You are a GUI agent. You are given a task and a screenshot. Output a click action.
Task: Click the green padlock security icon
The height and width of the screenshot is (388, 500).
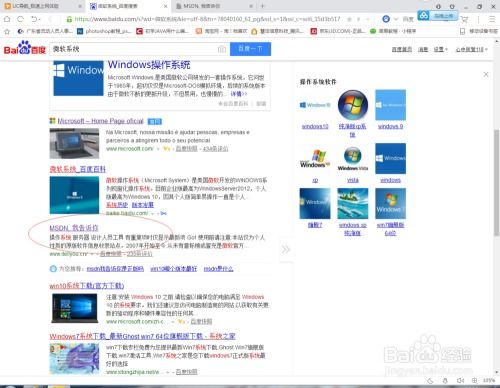(x=69, y=19)
